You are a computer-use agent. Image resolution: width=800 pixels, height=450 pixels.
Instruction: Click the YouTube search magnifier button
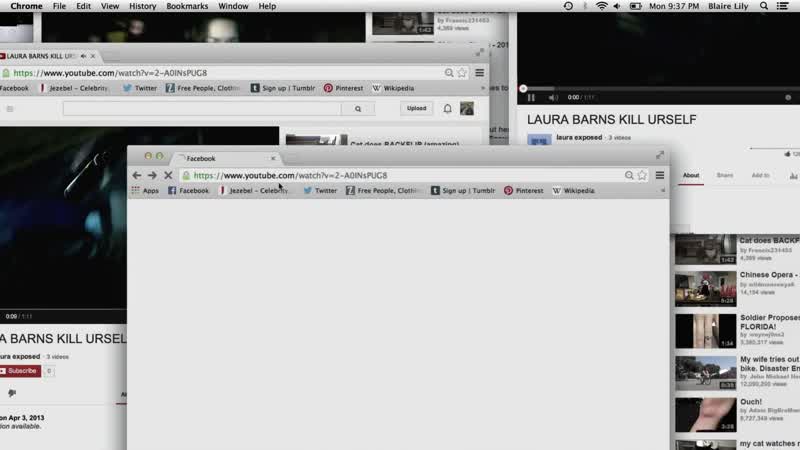[x=358, y=109]
